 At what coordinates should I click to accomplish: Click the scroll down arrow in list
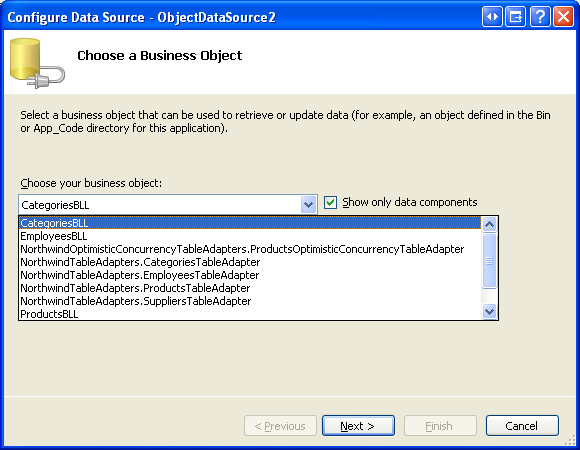(489, 311)
